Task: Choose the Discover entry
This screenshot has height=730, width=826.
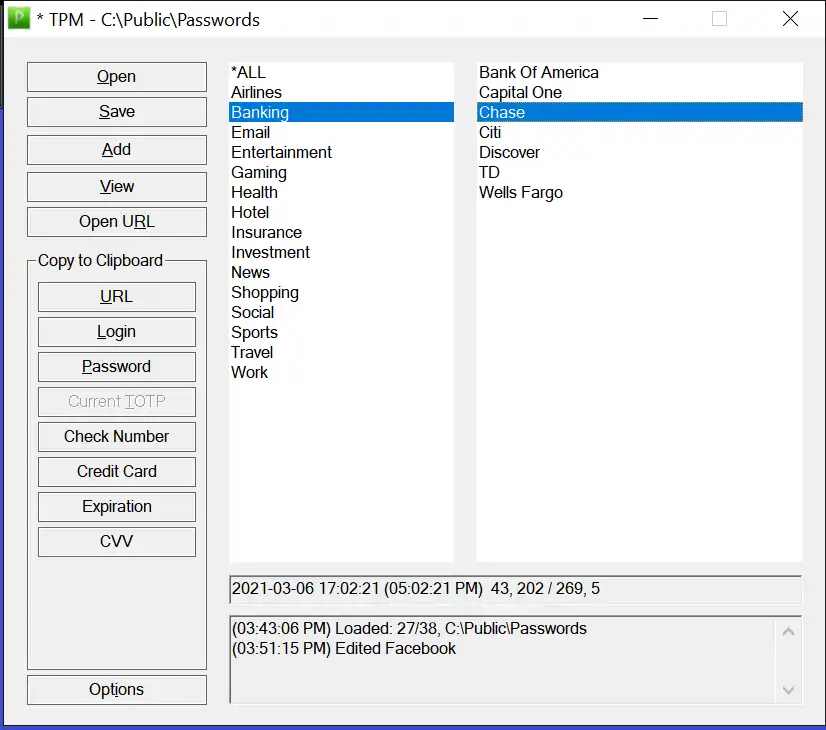Action: click(x=640, y=152)
